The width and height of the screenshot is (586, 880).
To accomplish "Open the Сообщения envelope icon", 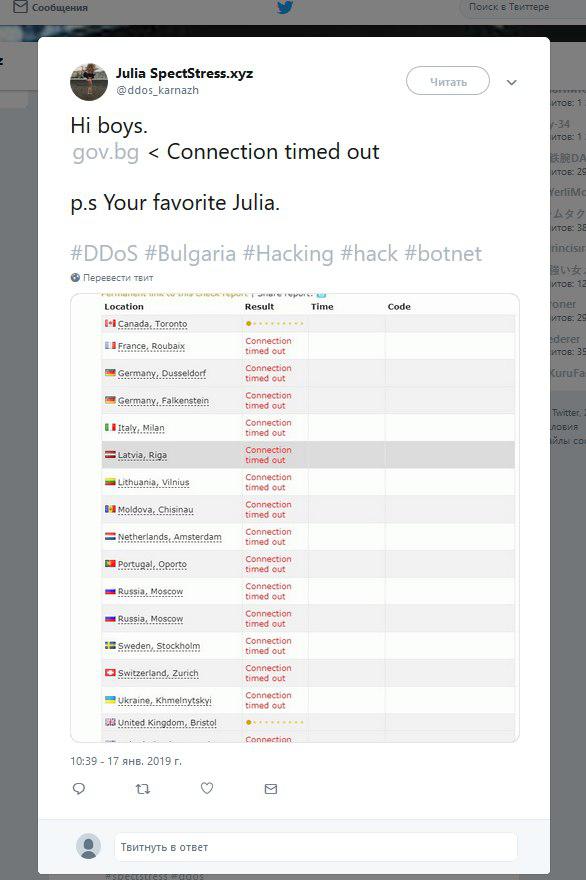I will pos(20,7).
